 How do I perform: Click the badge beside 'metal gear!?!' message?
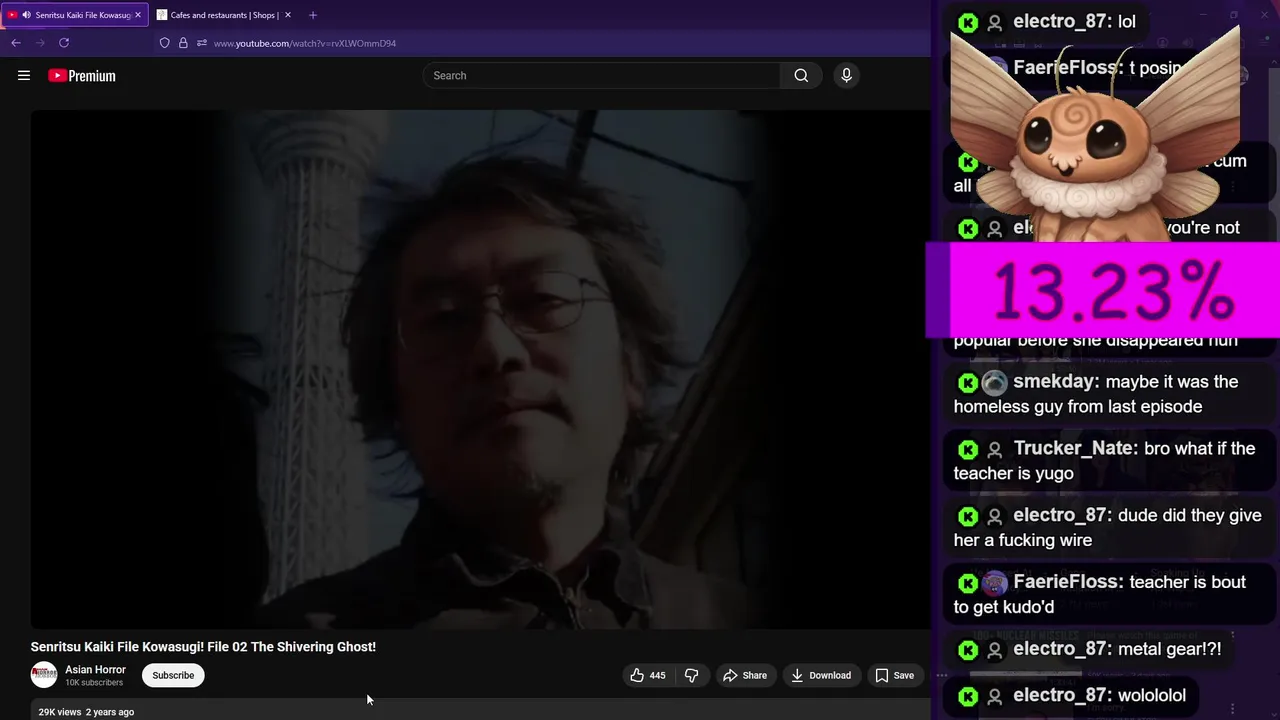coord(968,650)
